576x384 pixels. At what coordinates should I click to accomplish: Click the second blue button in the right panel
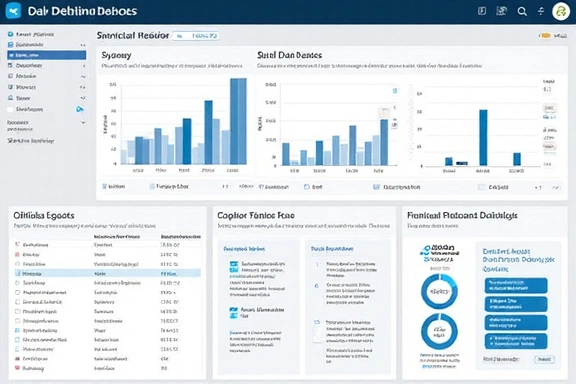coord(516,304)
